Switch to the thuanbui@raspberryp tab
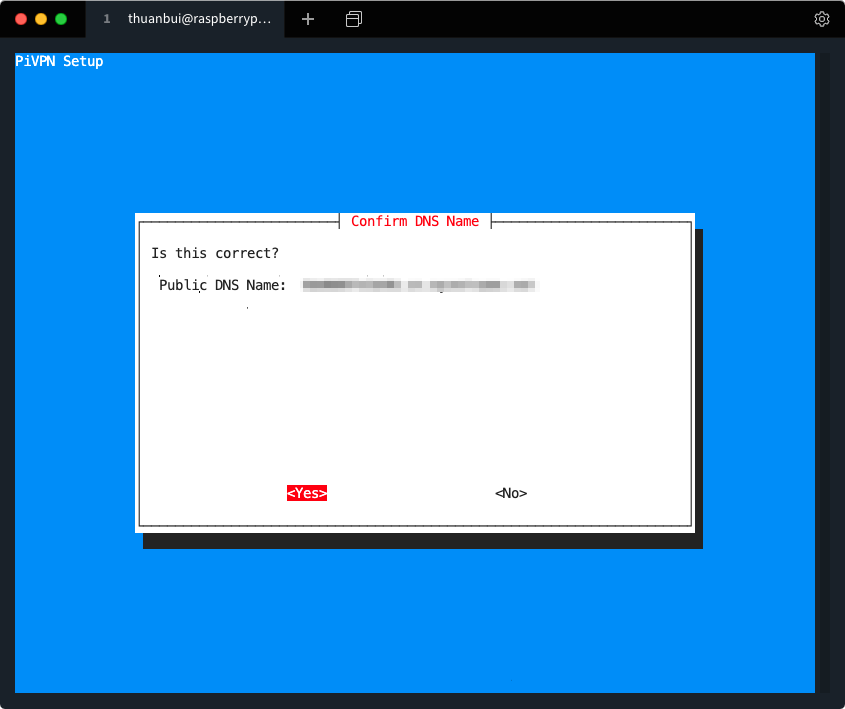The width and height of the screenshot is (845, 709). (x=198, y=19)
